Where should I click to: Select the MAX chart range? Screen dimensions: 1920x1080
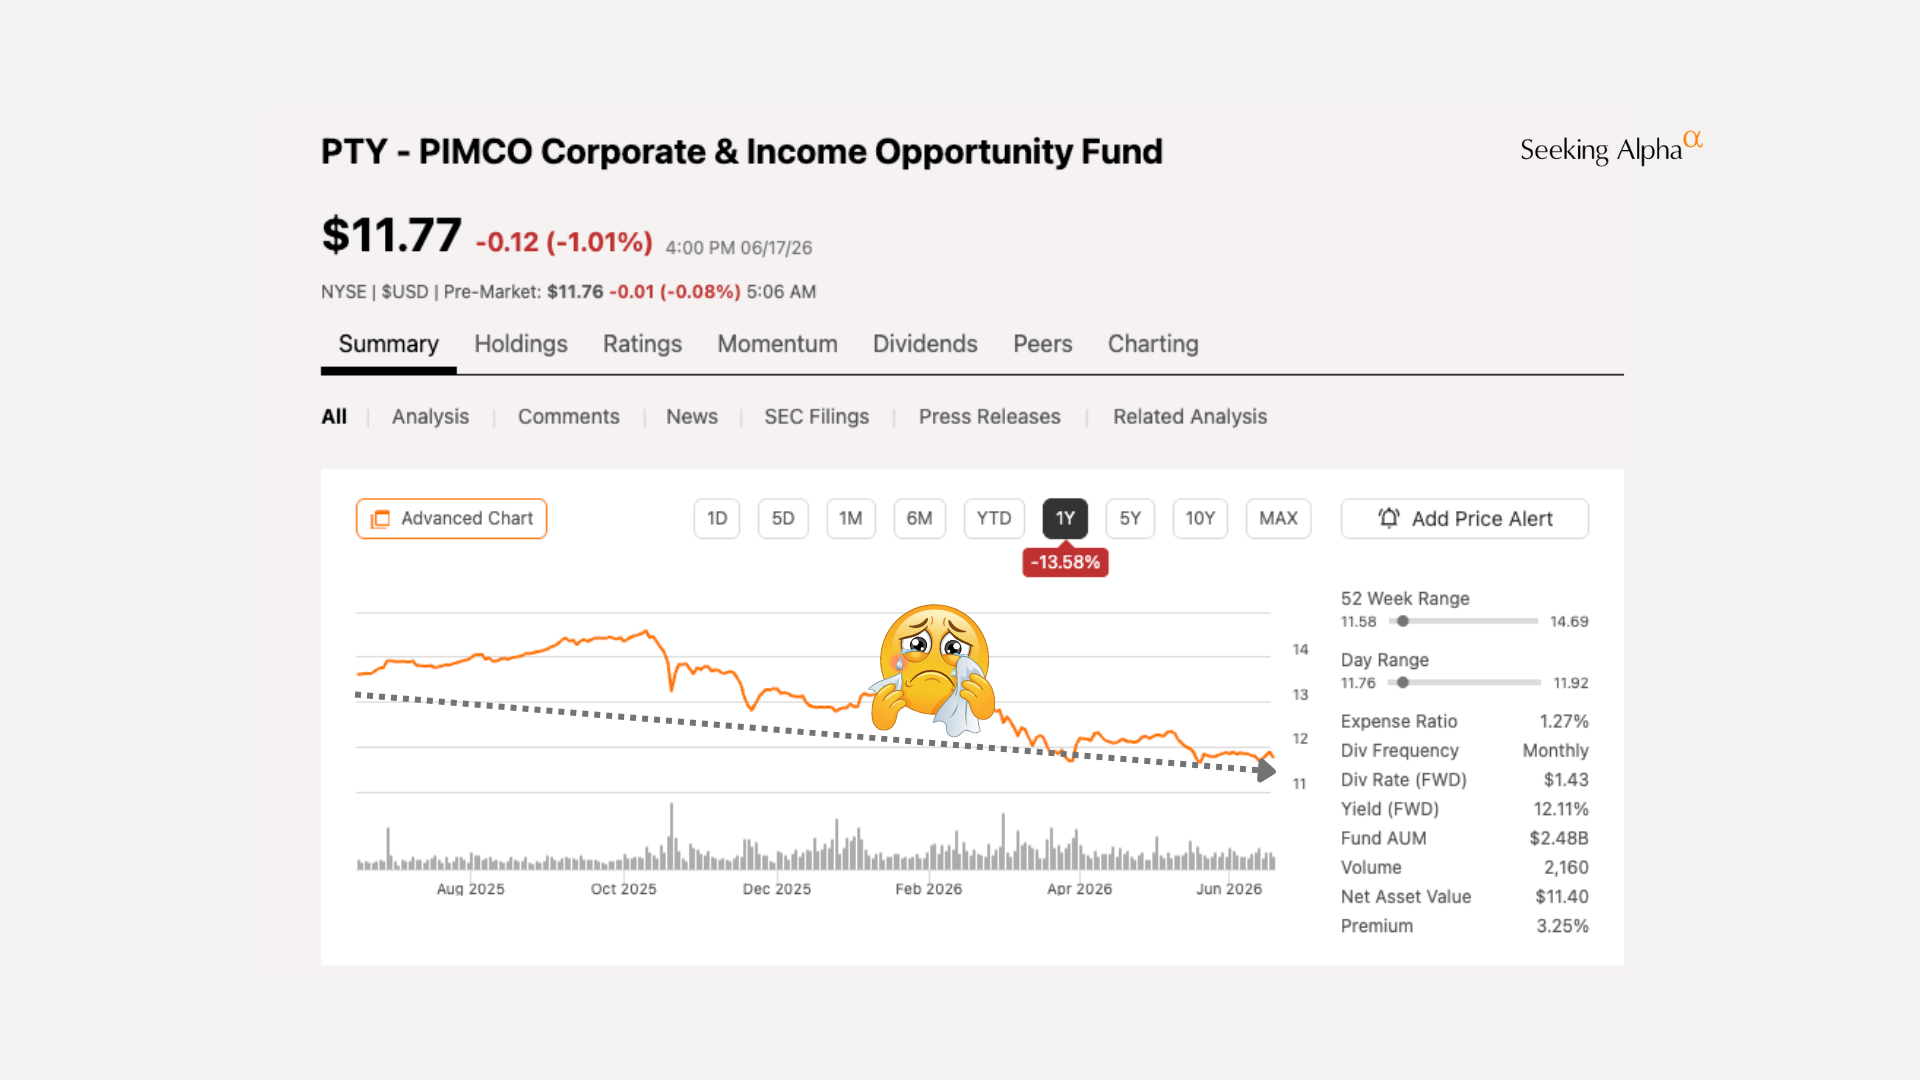pyautogui.click(x=1278, y=518)
